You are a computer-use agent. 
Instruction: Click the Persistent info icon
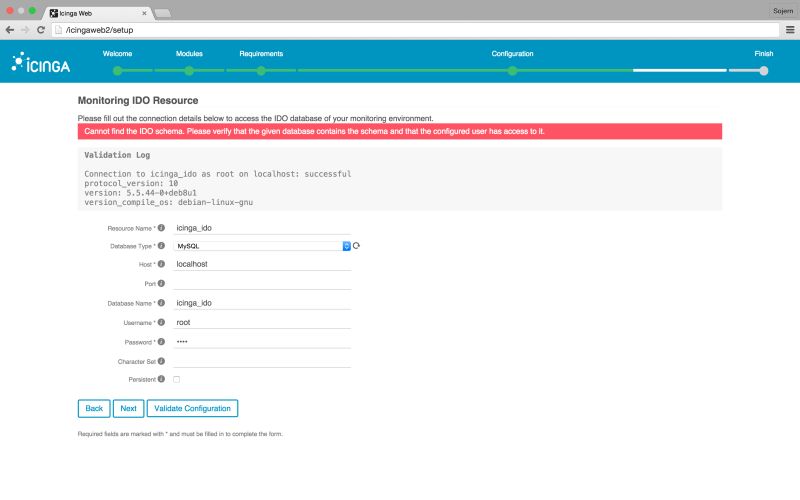point(161,379)
